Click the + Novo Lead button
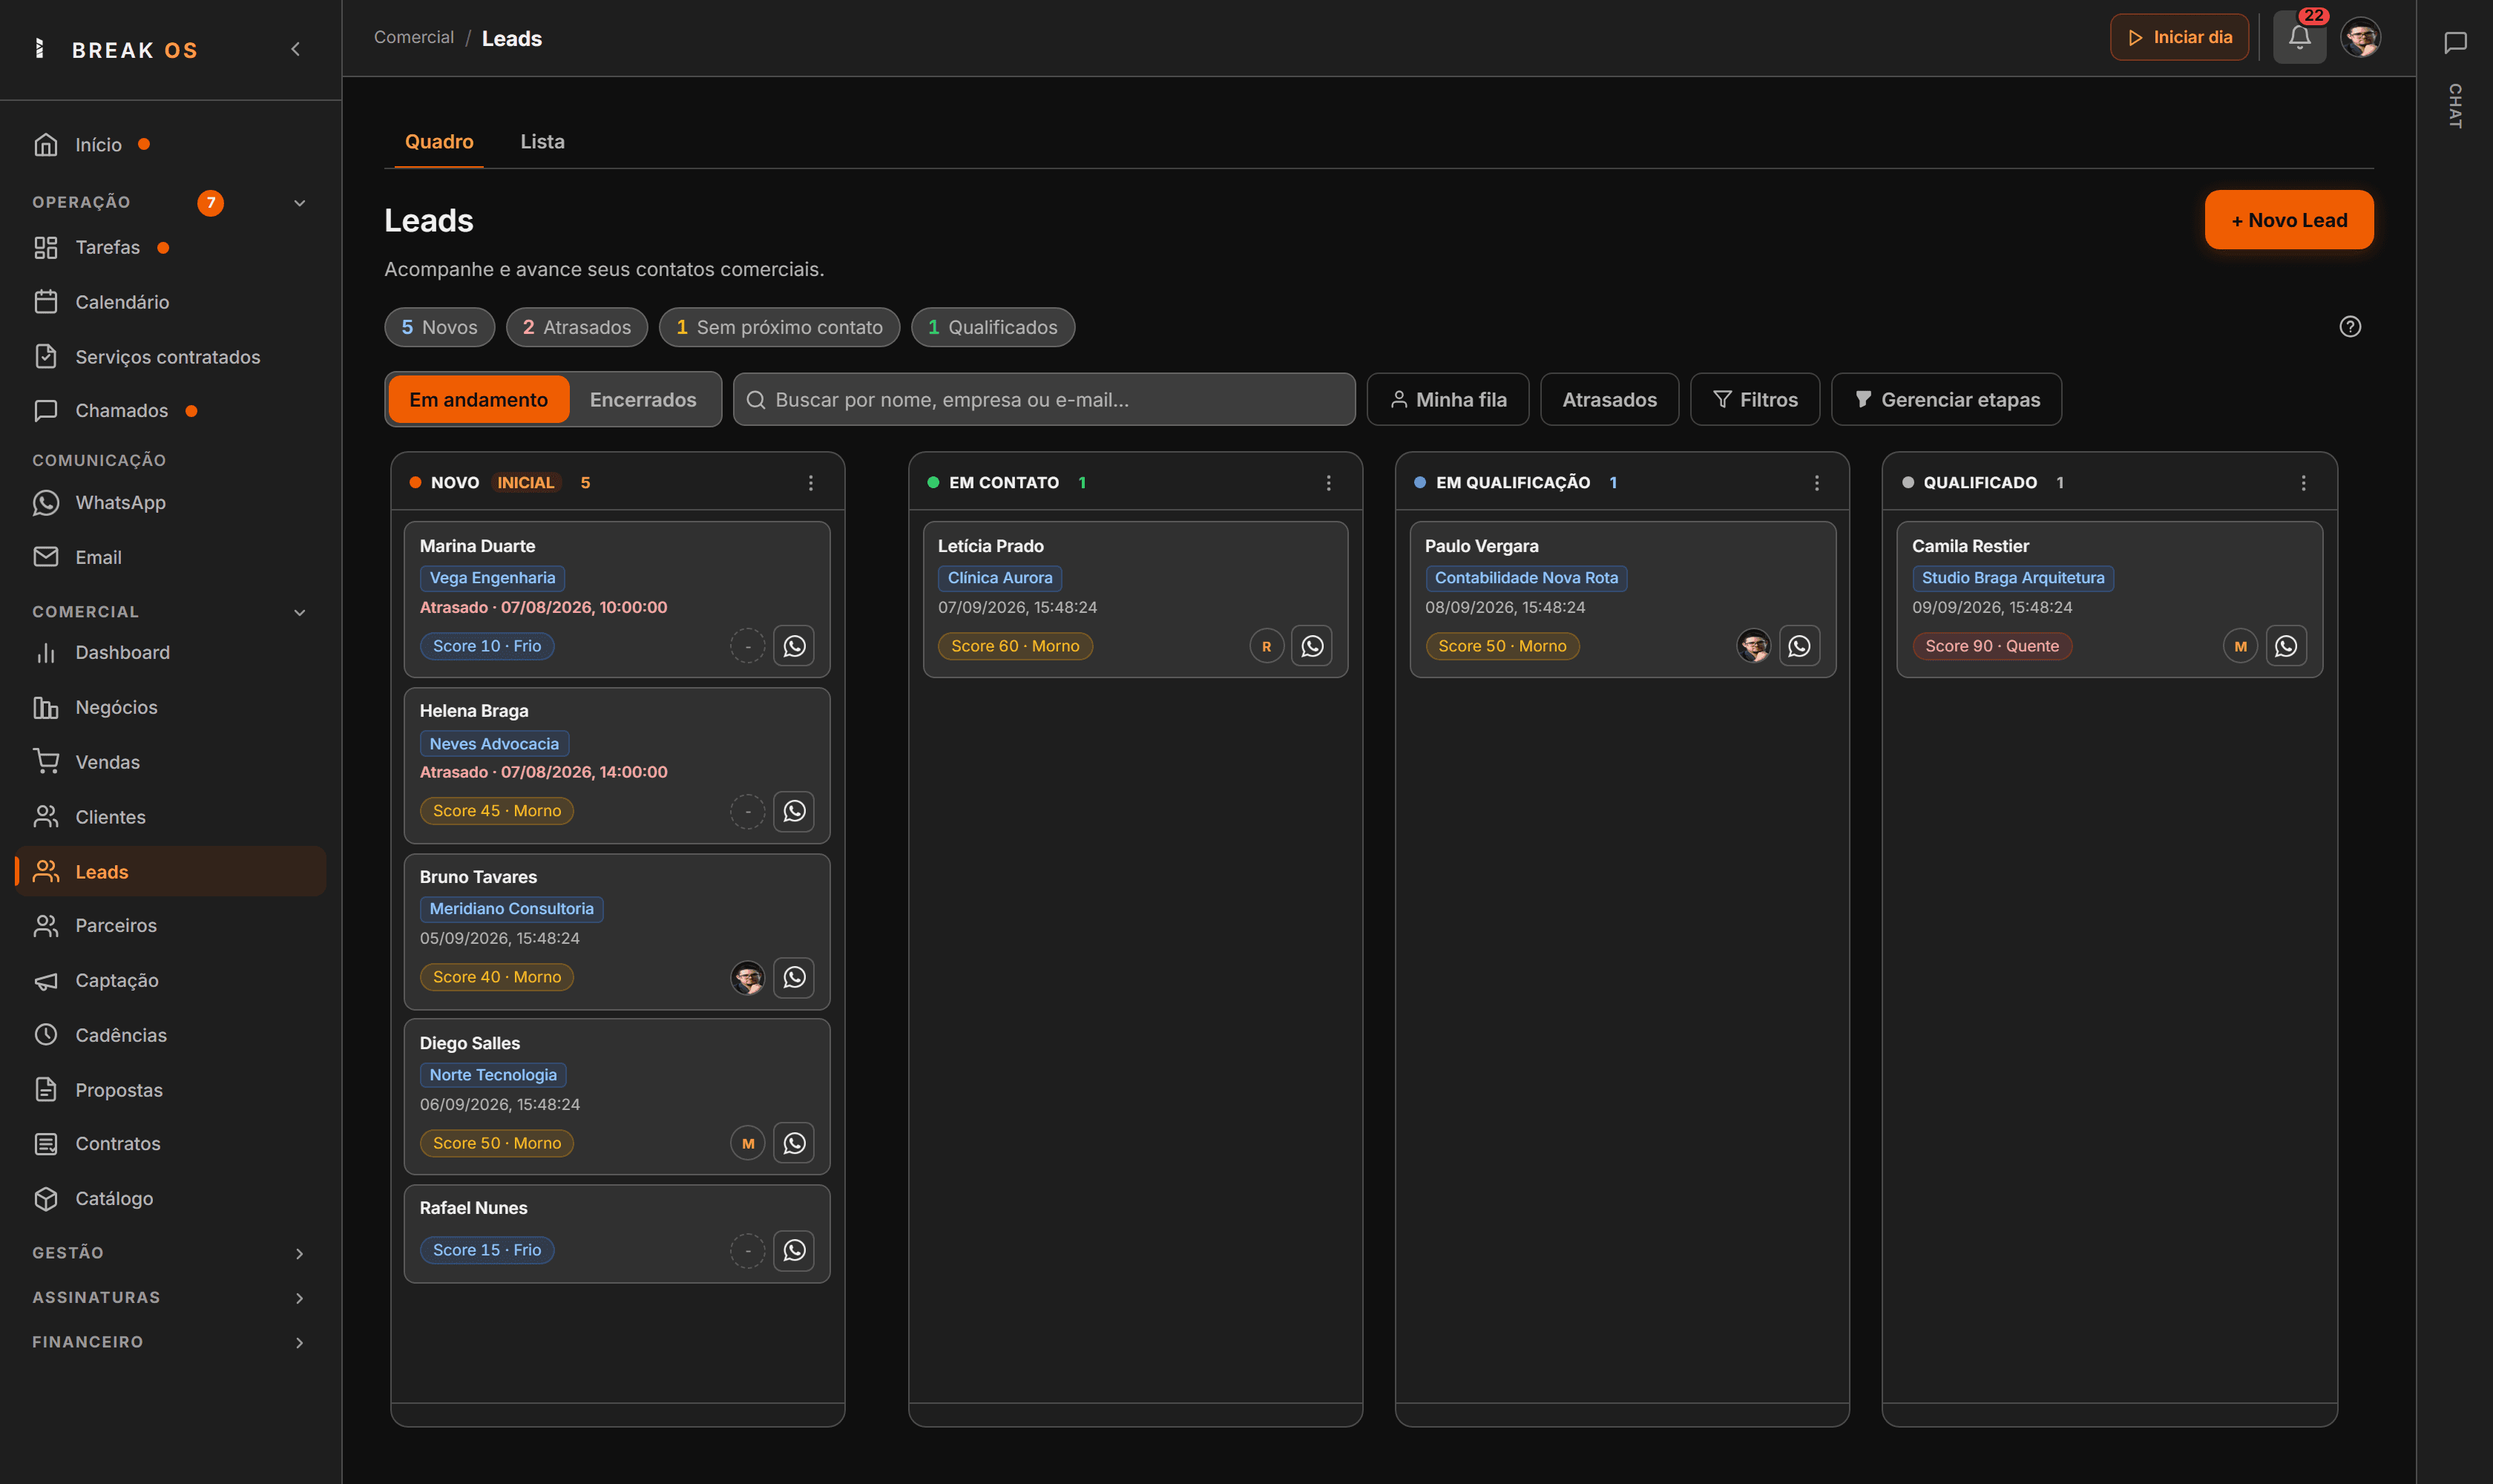 click(2289, 220)
